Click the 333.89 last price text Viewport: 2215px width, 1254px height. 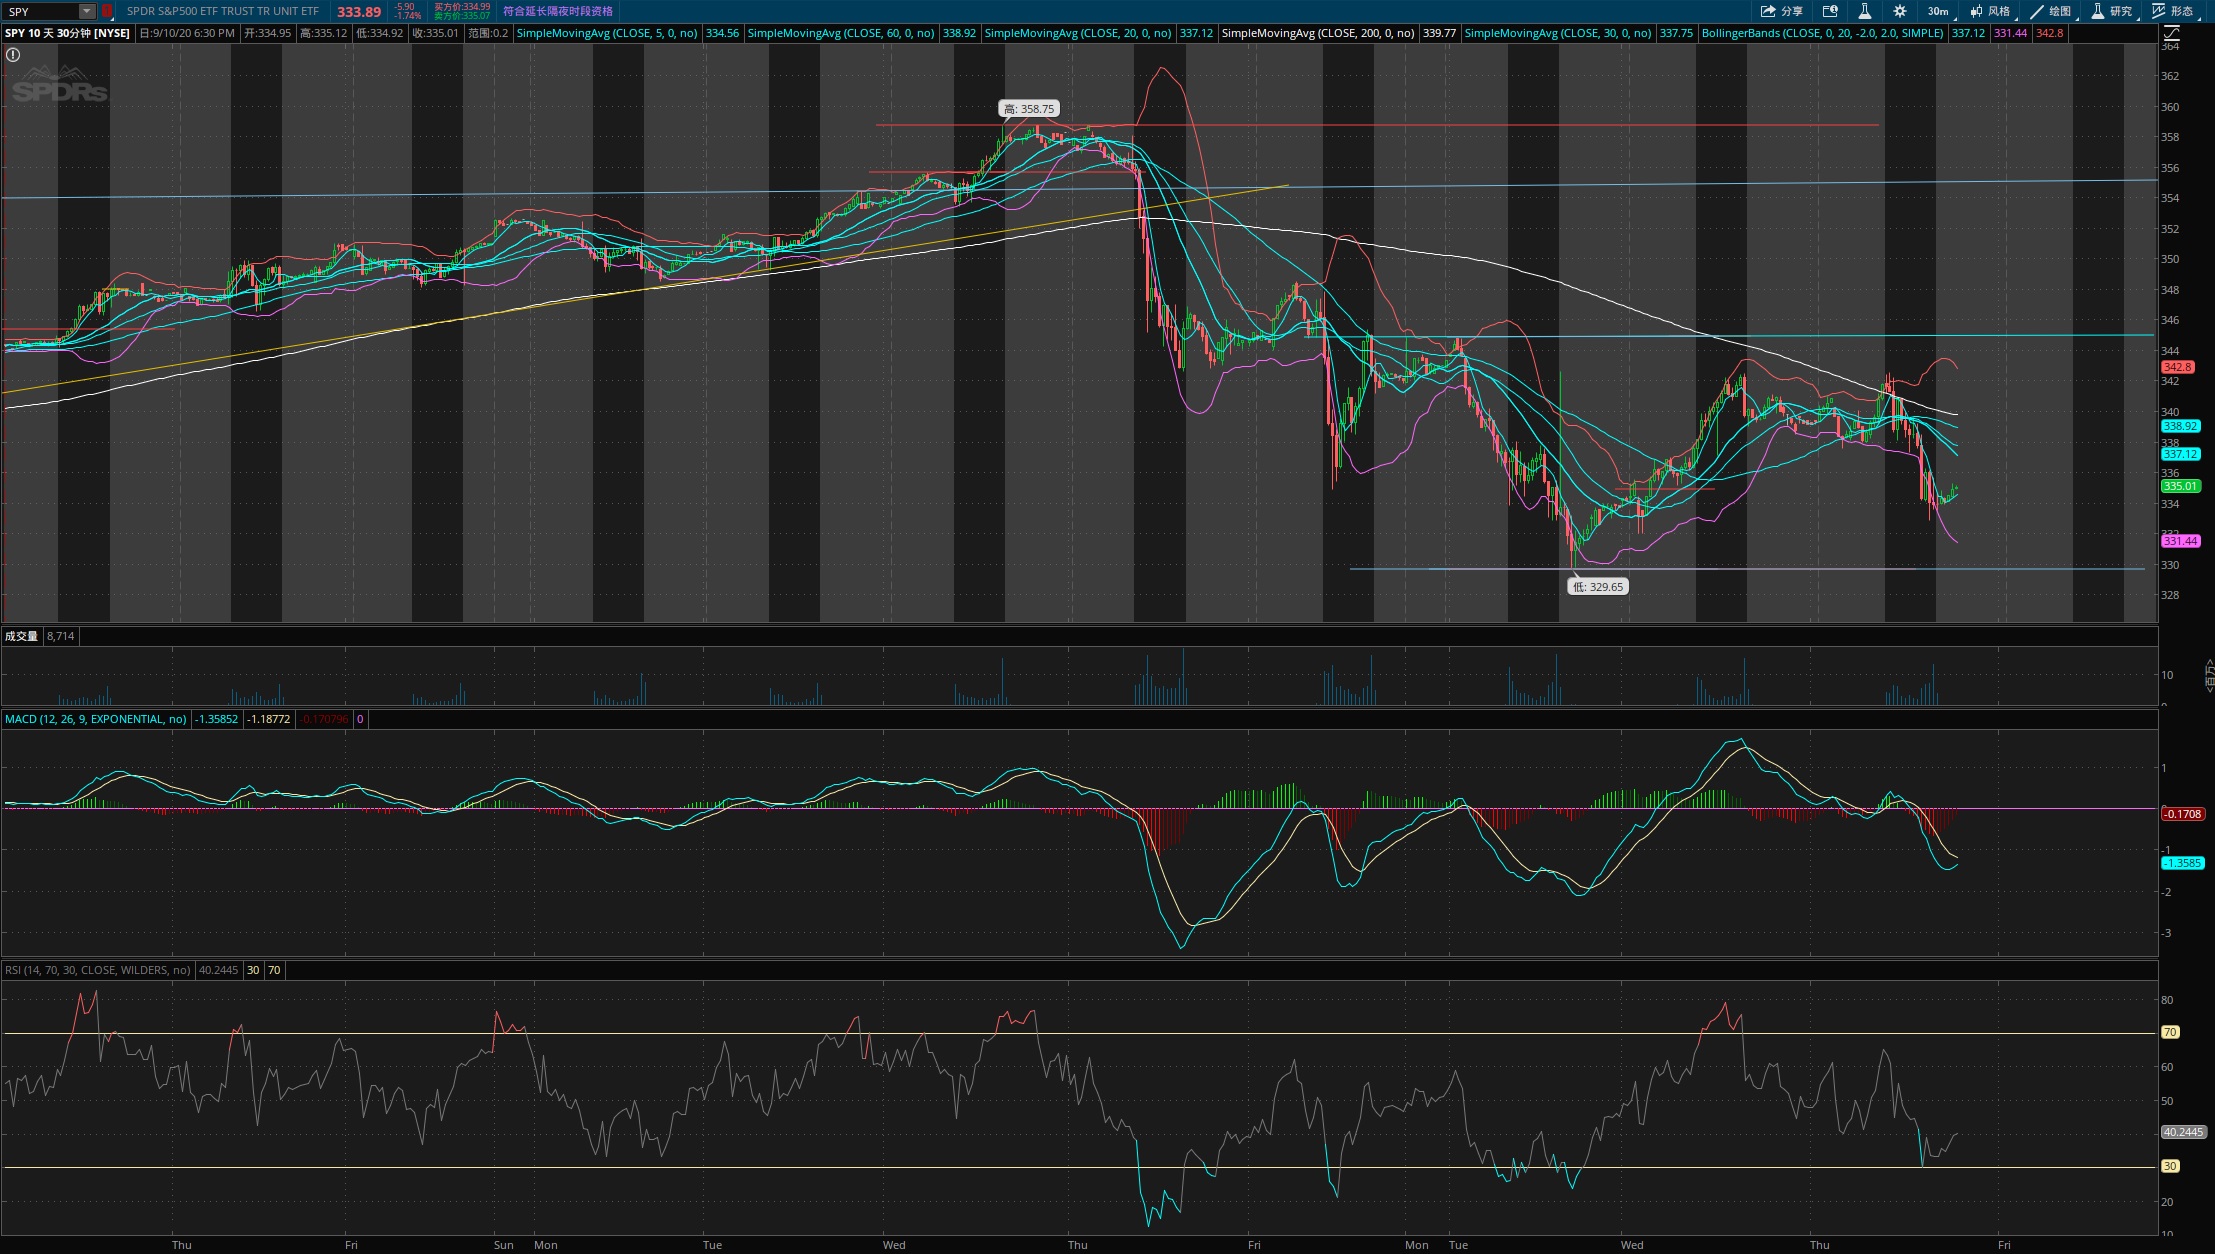pos(358,12)
